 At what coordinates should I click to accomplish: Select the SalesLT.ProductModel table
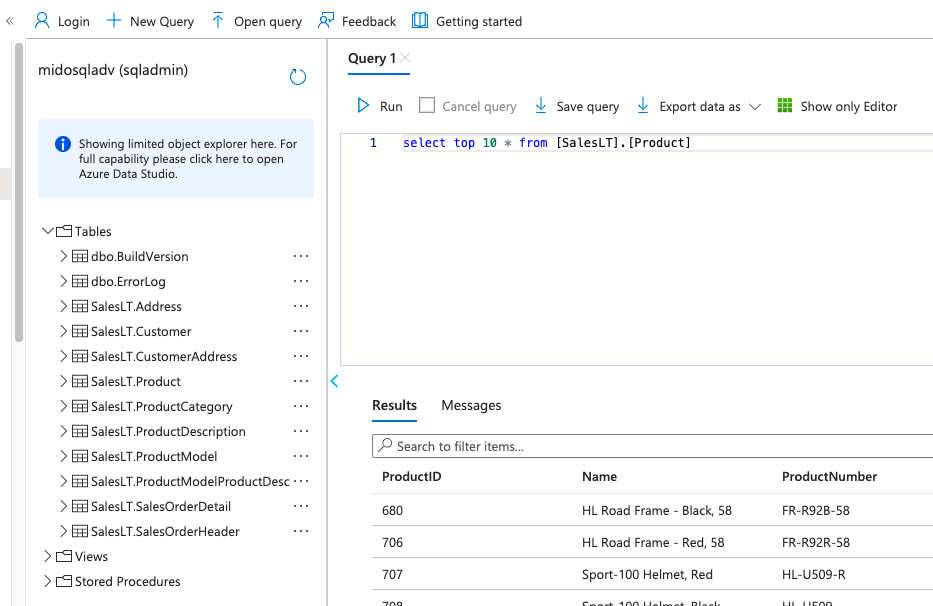coord(154,457)
